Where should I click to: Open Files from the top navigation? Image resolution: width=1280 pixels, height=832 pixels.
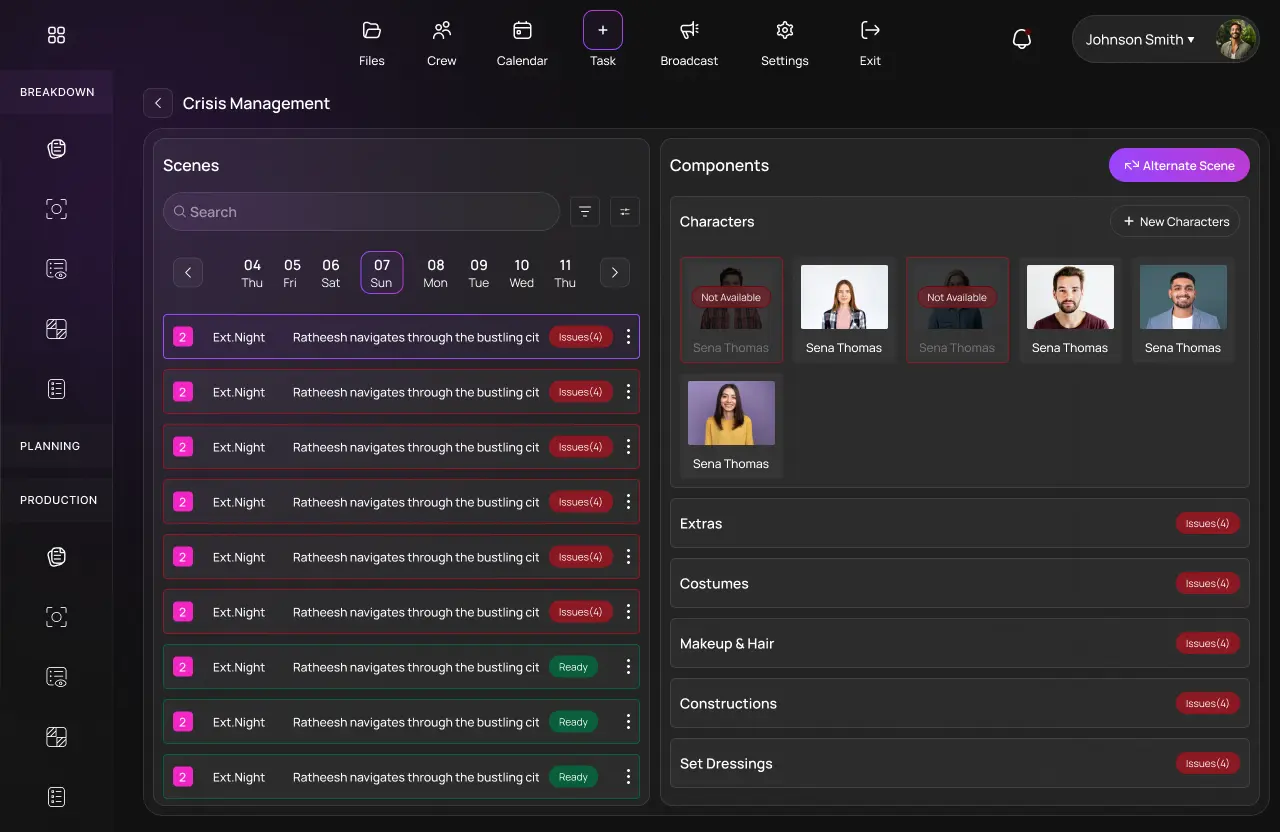[x=371, y=40]
